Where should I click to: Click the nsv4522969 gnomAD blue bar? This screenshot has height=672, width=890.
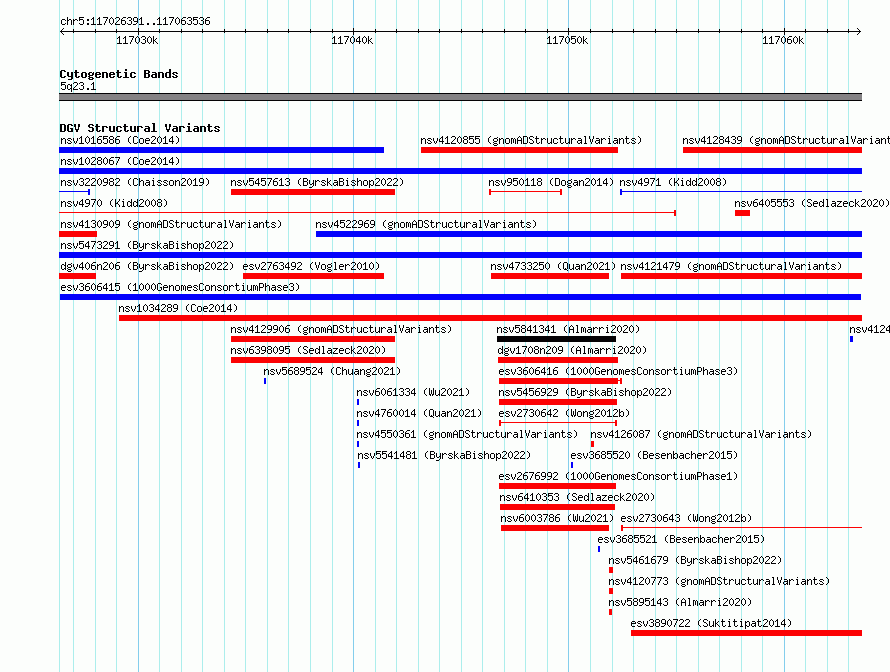pyautogui.click(x=589, y=234)
